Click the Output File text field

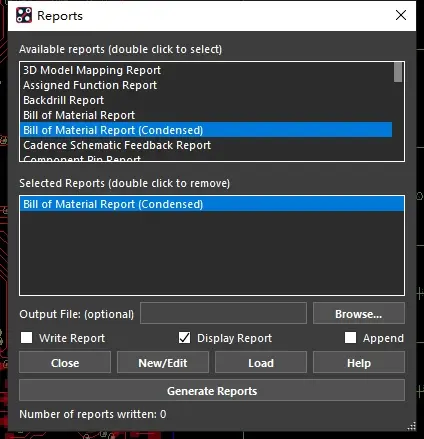click(x=223, y=313)
